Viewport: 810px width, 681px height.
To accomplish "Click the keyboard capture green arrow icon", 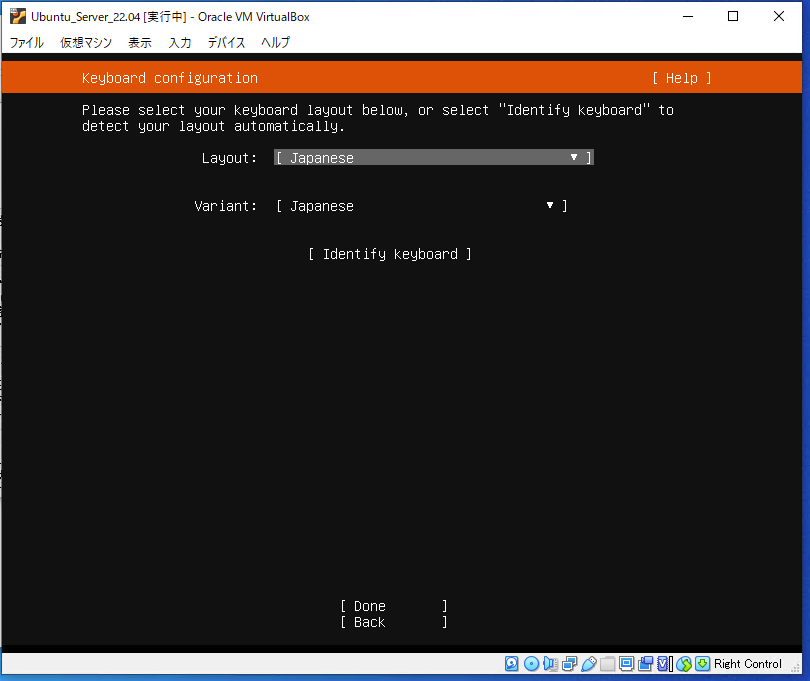I will pos(703,663).
